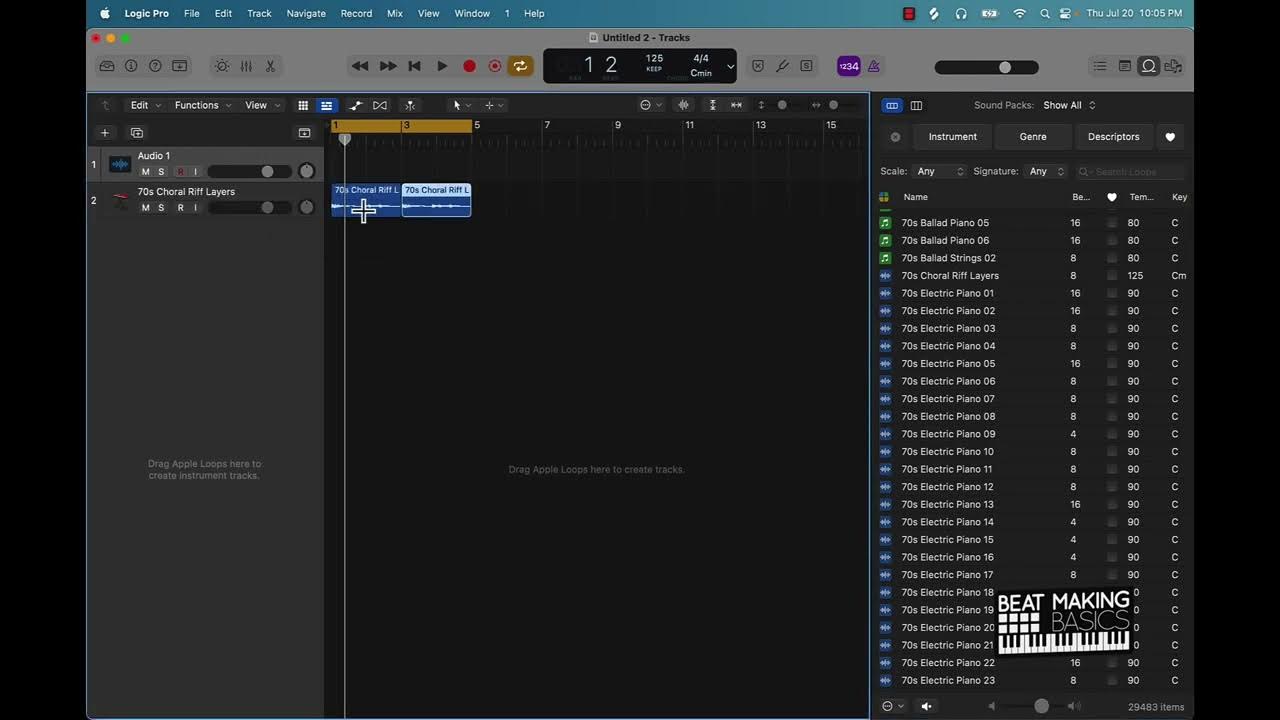This screenshot has width=1280, height=720.
Task: Select the second 70s Choral Riff region
Action: click(x=436, y=200)
